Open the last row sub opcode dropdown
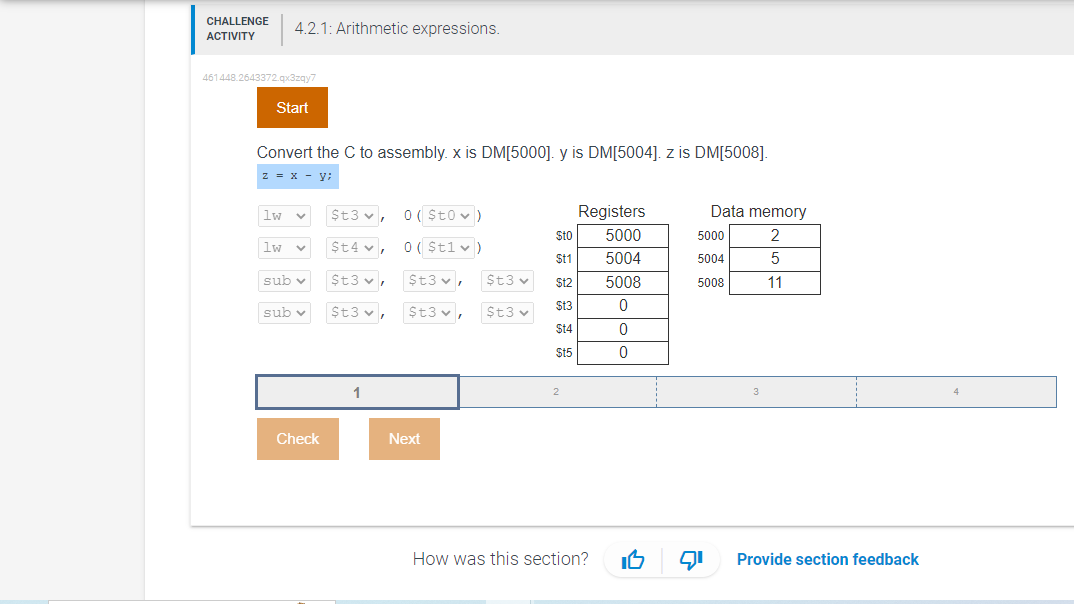1074x604 pixels. click(x=284, y=312)
